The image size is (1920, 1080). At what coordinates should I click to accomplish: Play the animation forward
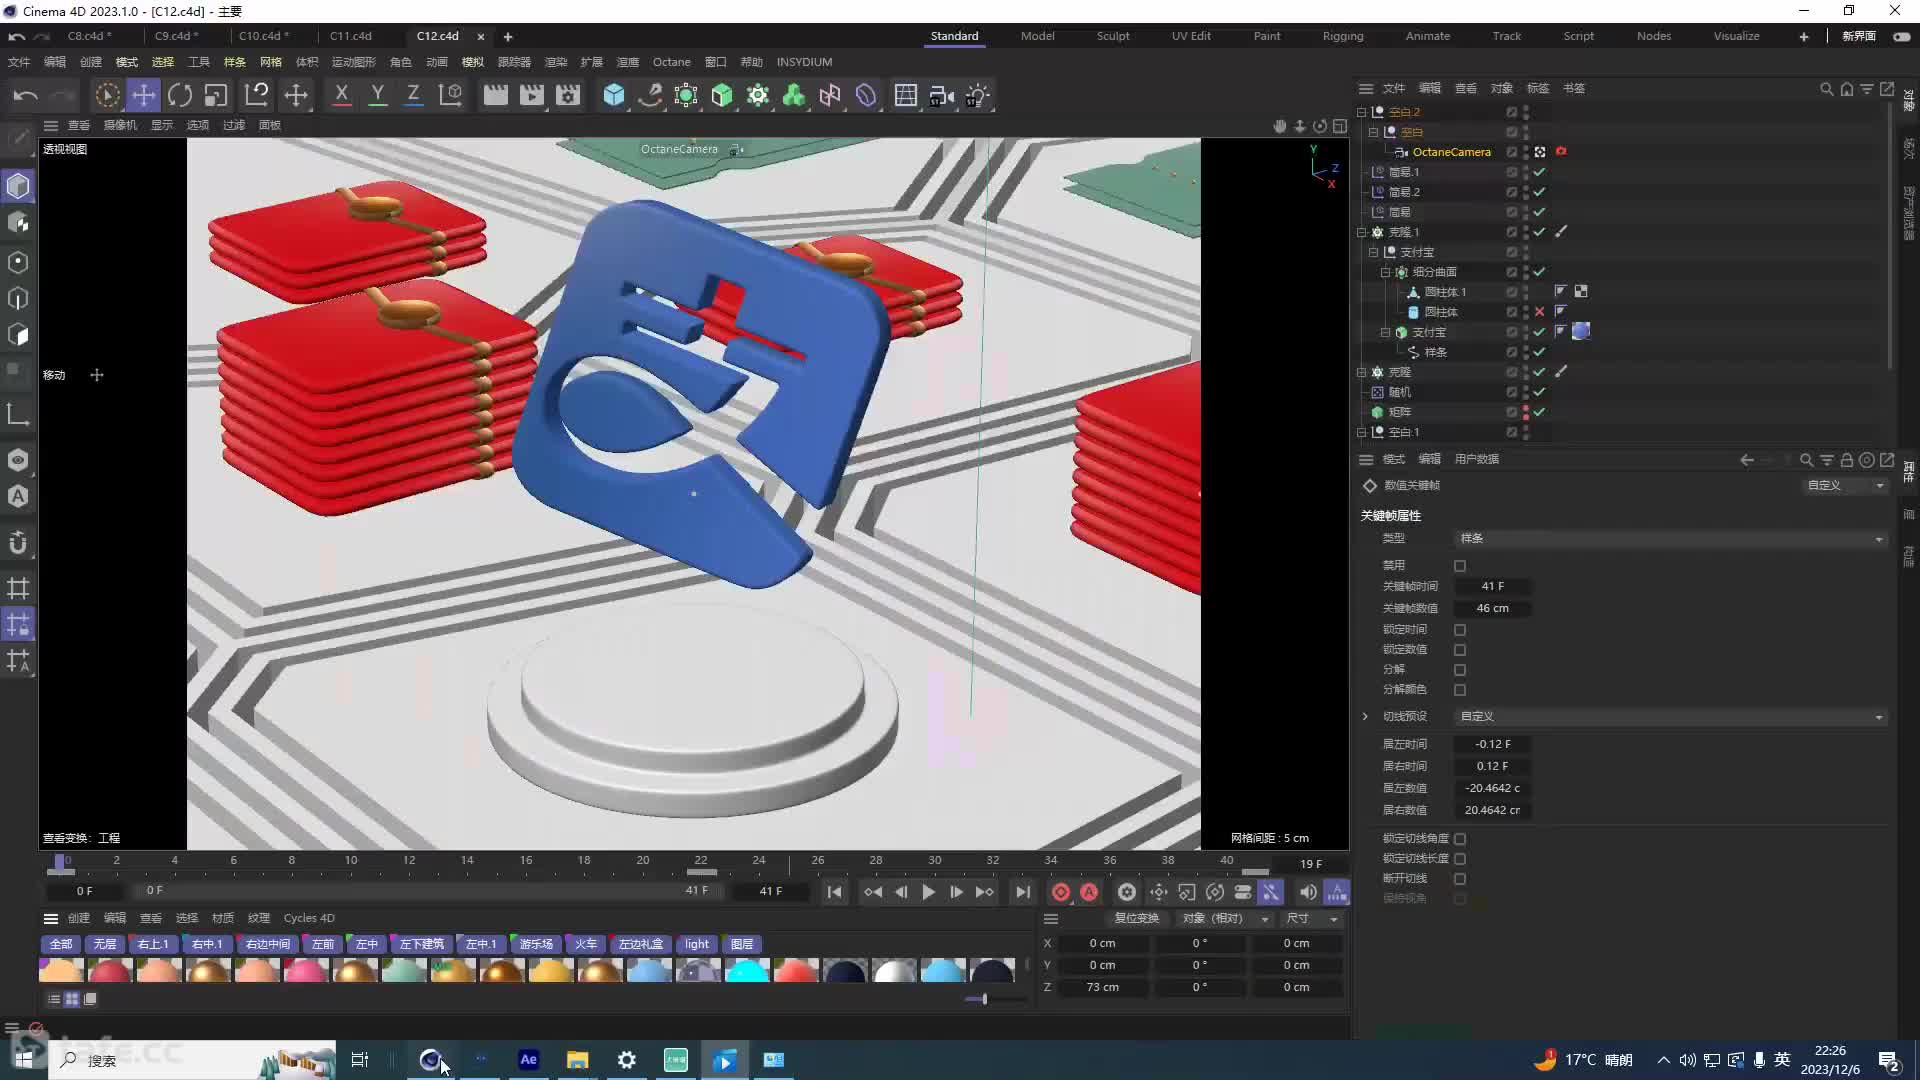tap(928, 892)
